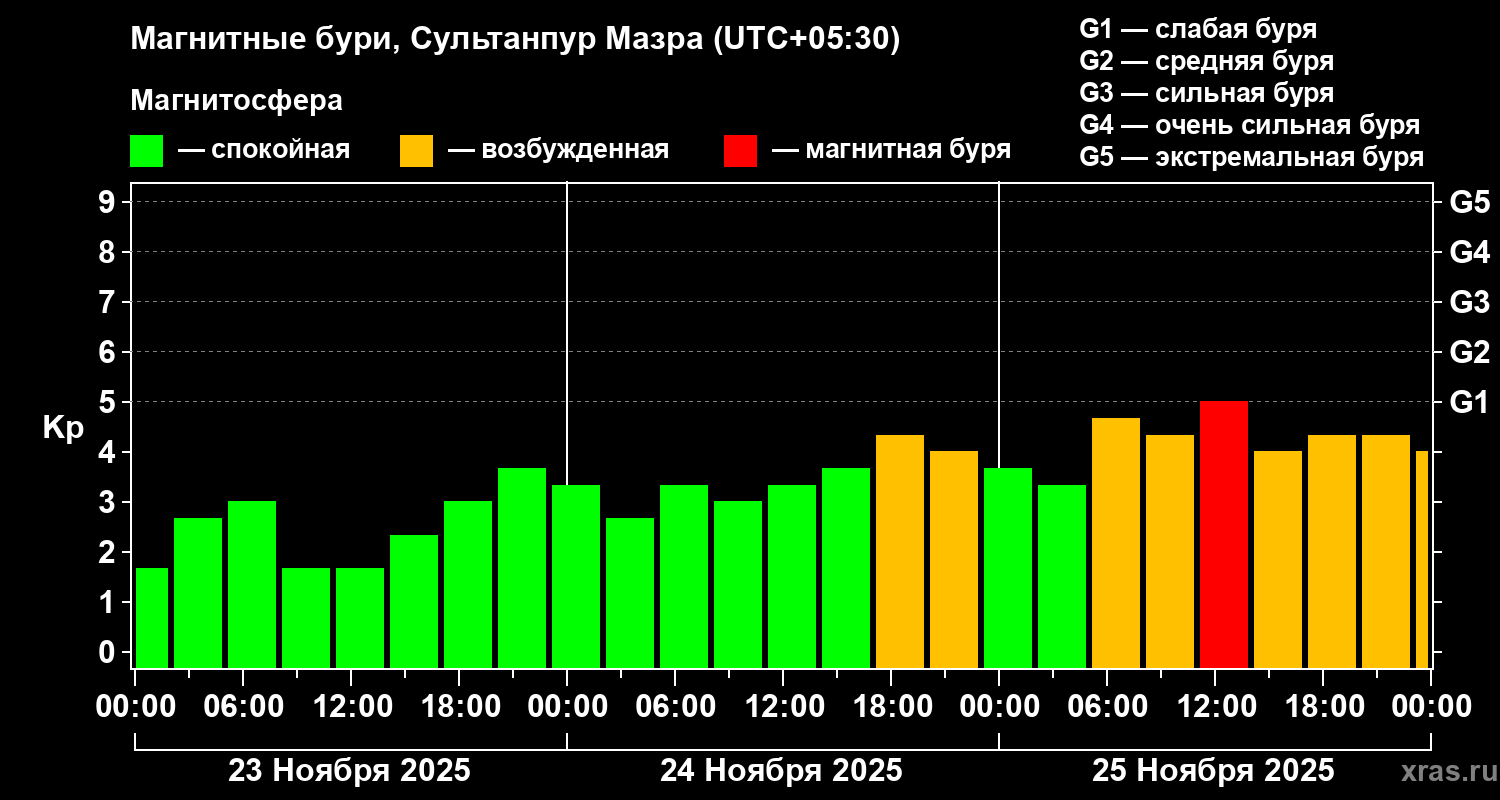The width and height of the screenshot is (1500, 800).
Task: Click the '06:00' time label above 23 Ноября
Action: click(243, 707)
